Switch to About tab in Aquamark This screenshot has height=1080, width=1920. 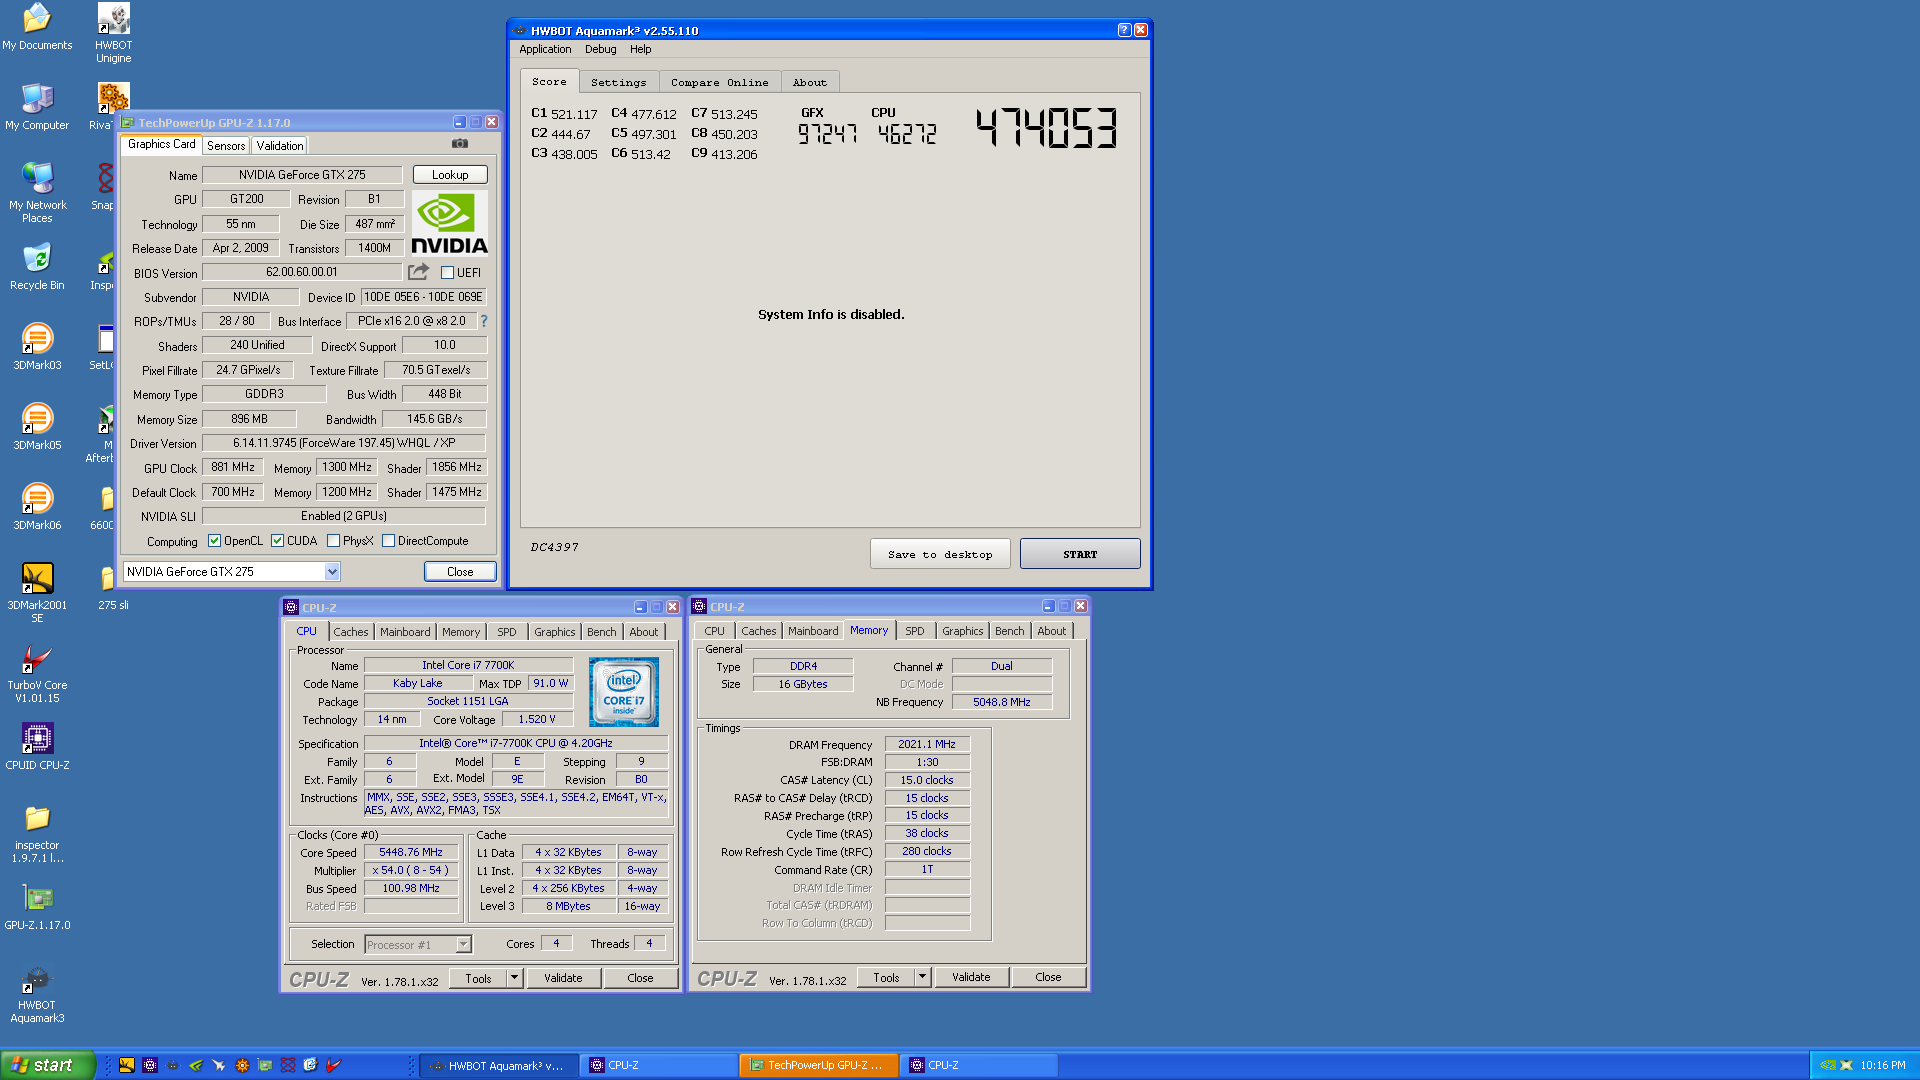click(x=809, y=82)
